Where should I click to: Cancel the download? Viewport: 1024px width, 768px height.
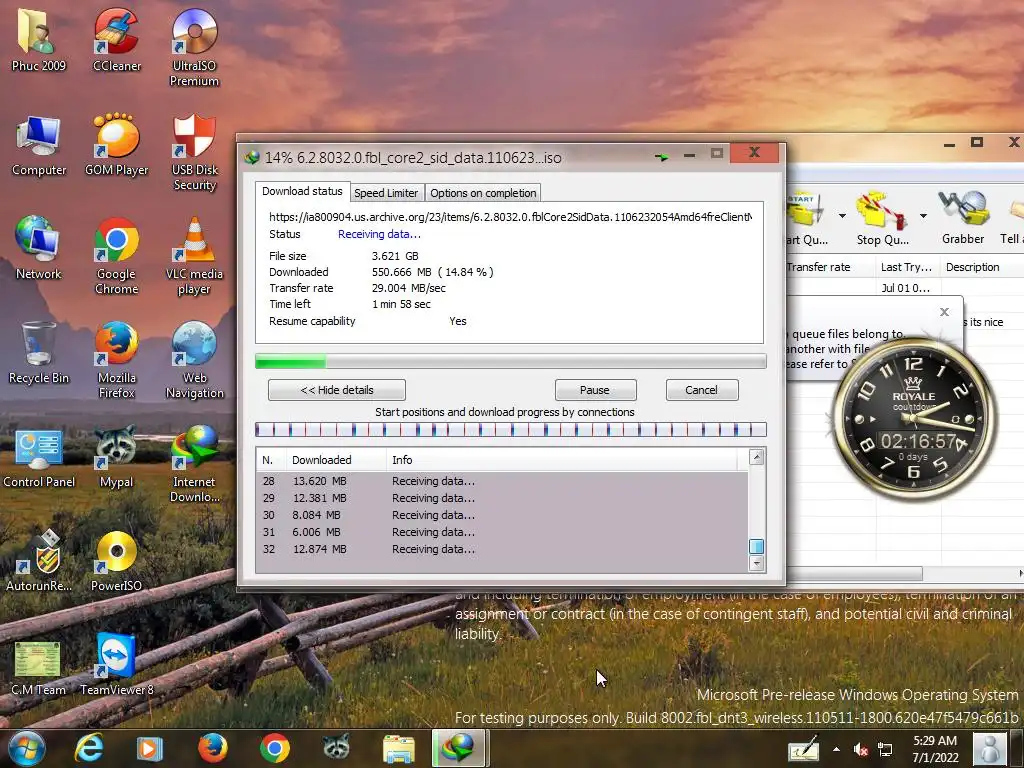[x=701, y=390]
